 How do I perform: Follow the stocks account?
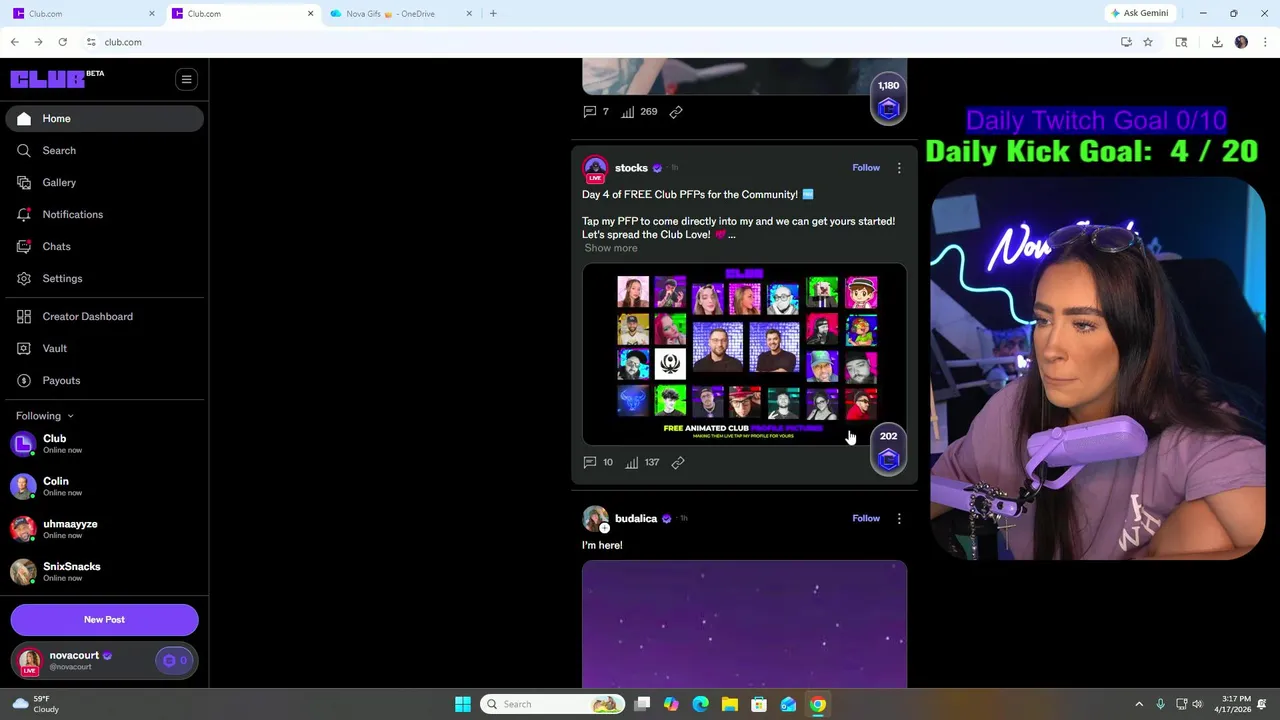(x=866, y=168)
